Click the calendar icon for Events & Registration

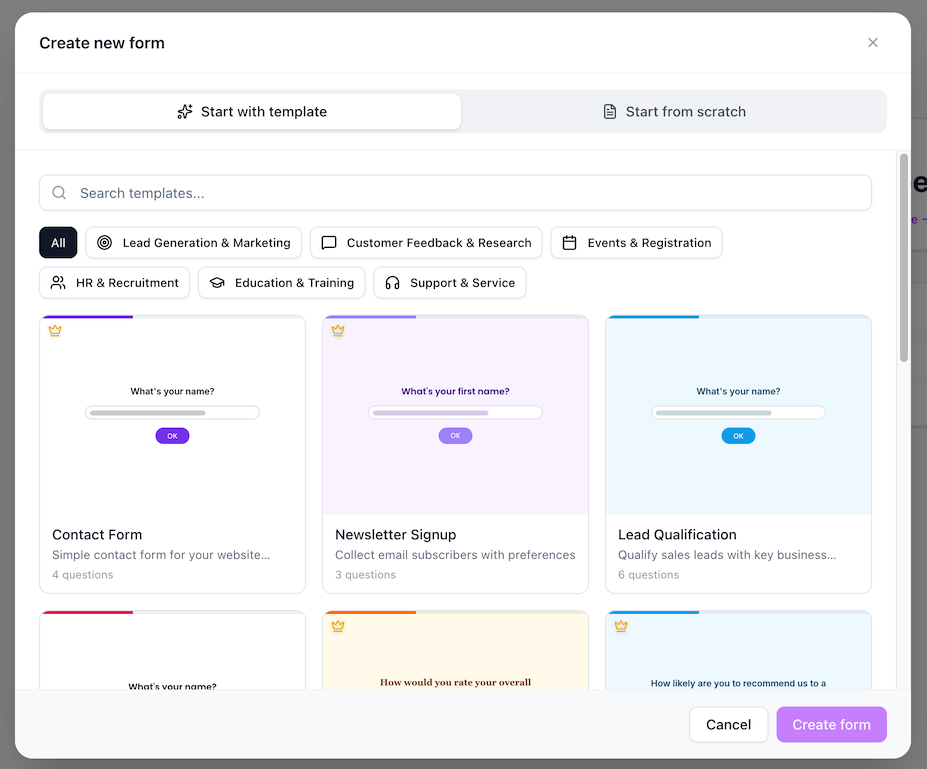(x=570, y=243)
